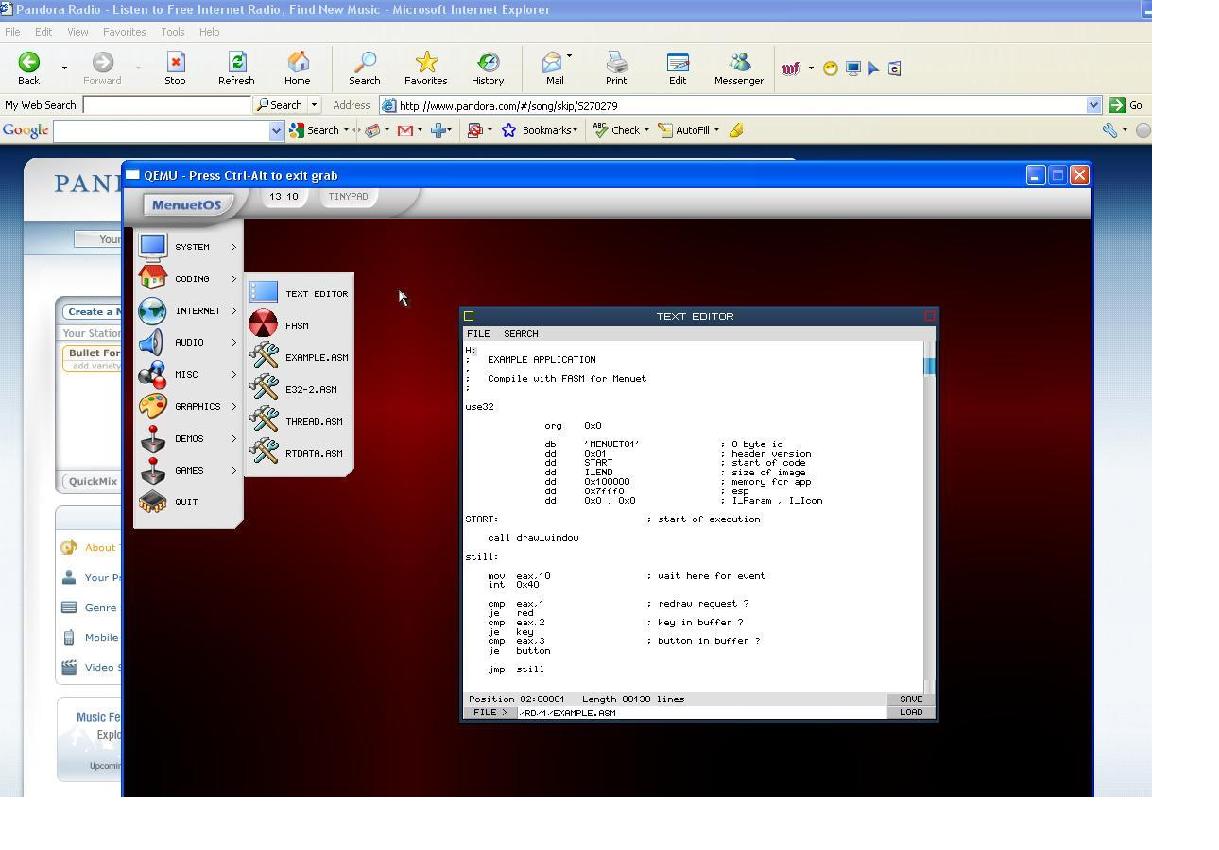Open the MenuetOS start menu button
Image resolution: width=1219 pixels, height=850 pixels.
[186, 205]
